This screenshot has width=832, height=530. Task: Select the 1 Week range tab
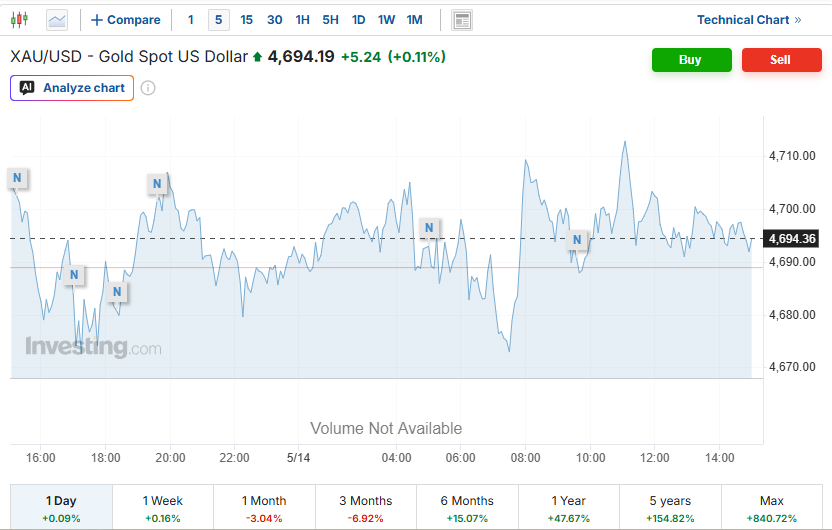coord(163,507)
